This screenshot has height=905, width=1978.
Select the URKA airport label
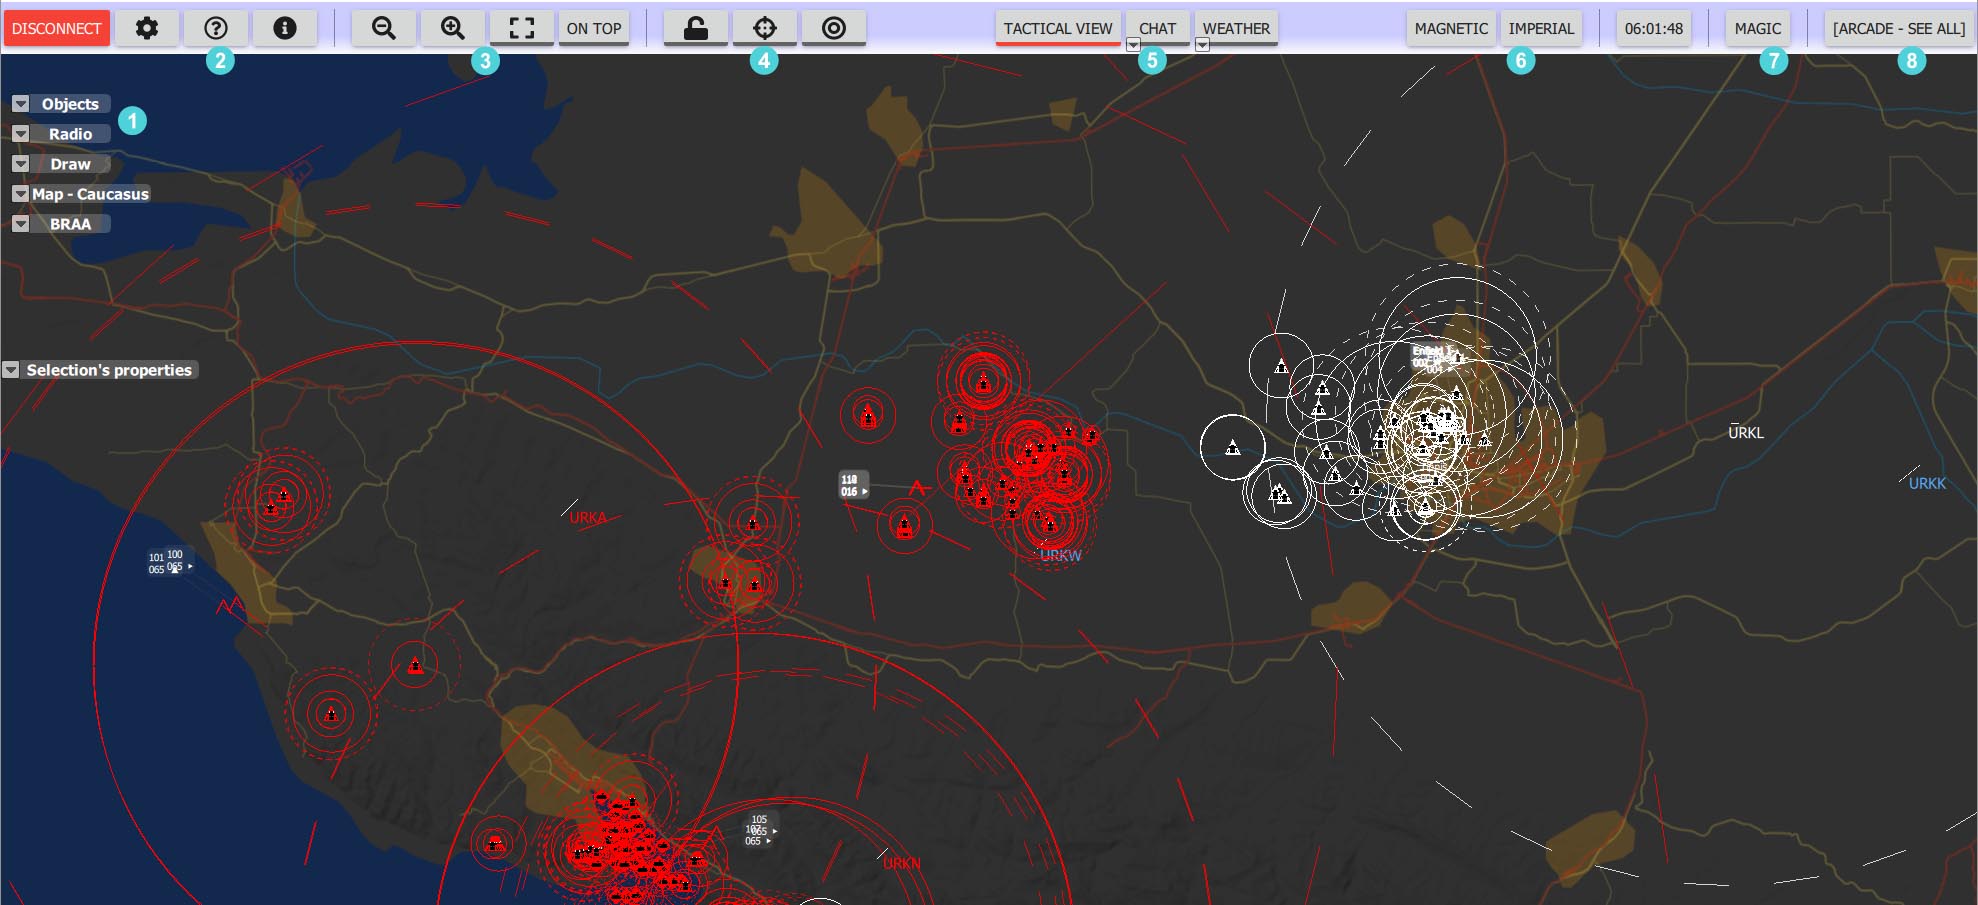(x=588, y=518)
